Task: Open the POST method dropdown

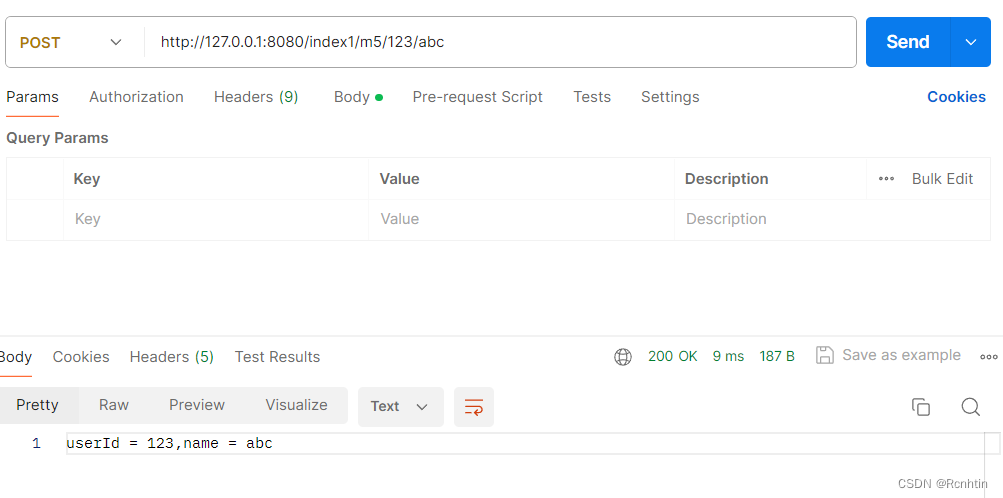Action: (x=70, y=42)
